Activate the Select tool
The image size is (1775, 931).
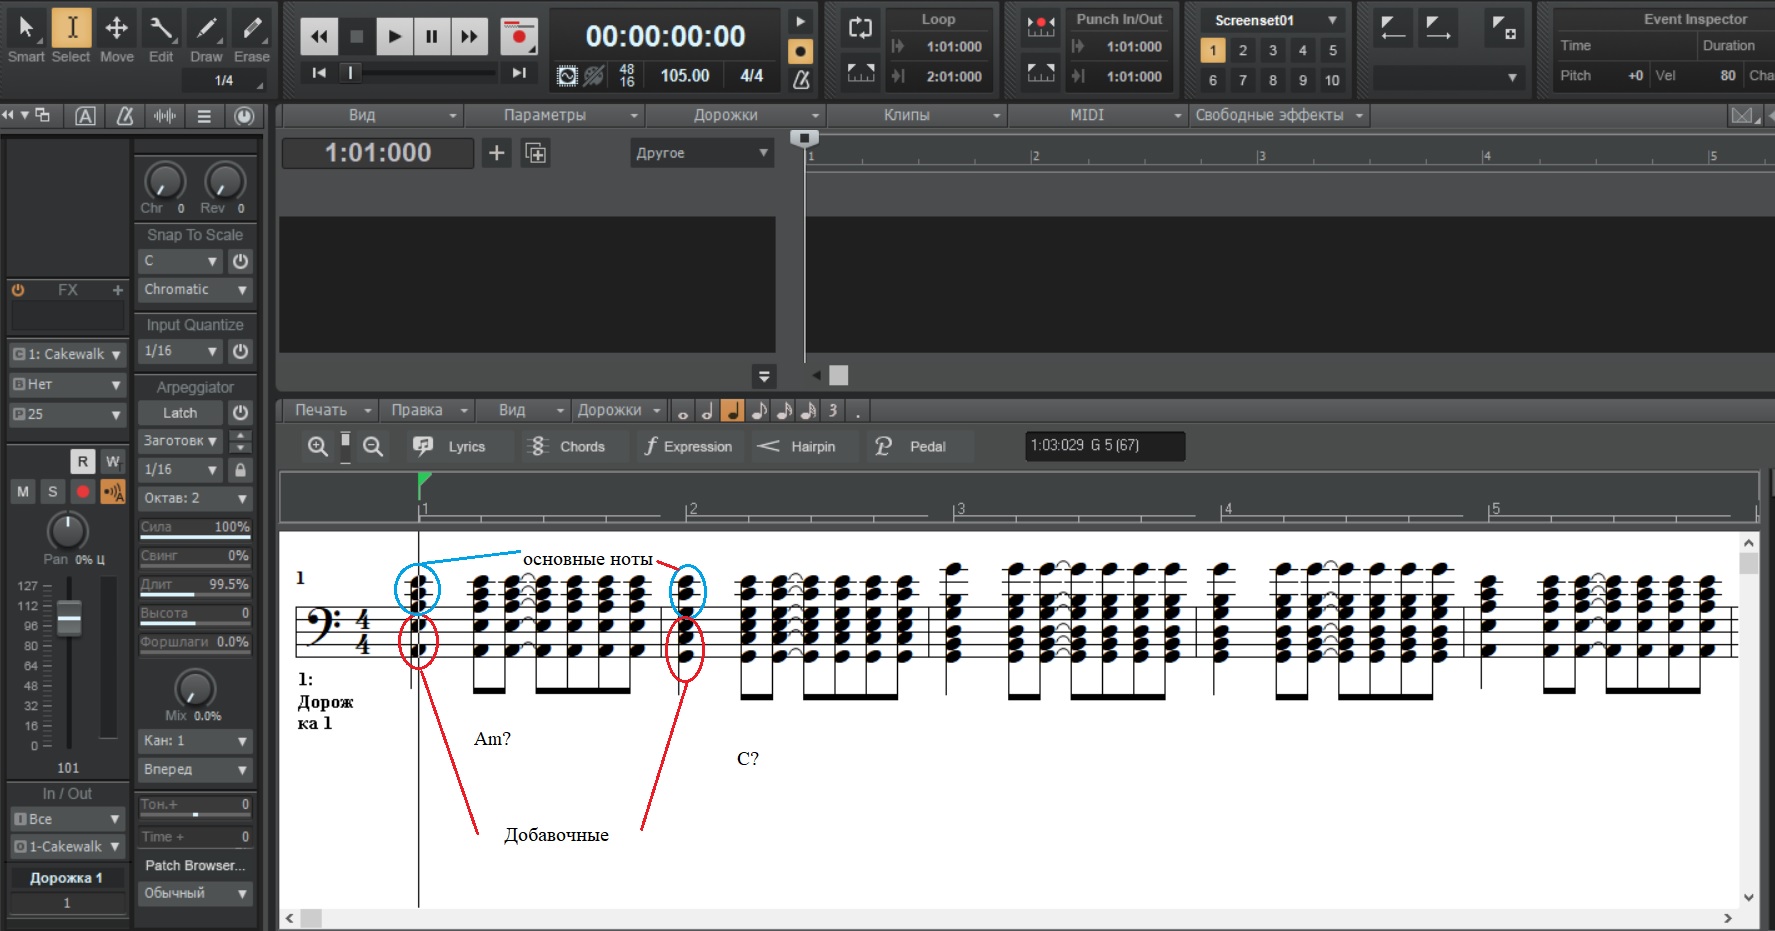tap(71, 36)
